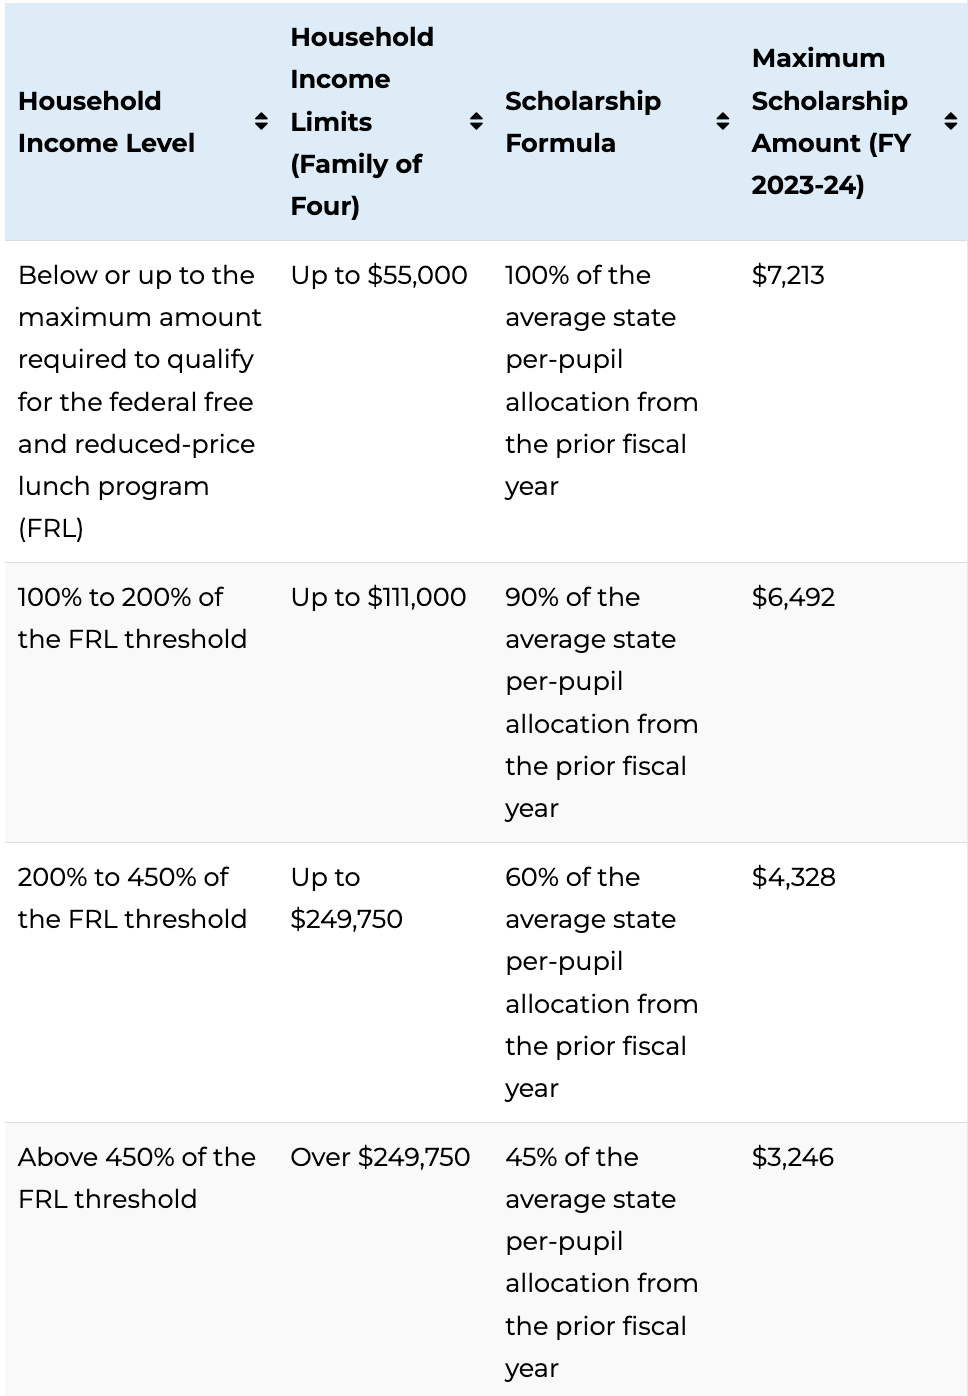Click 'Household Income Limits (Family of Four)' header text

point(361,122)
